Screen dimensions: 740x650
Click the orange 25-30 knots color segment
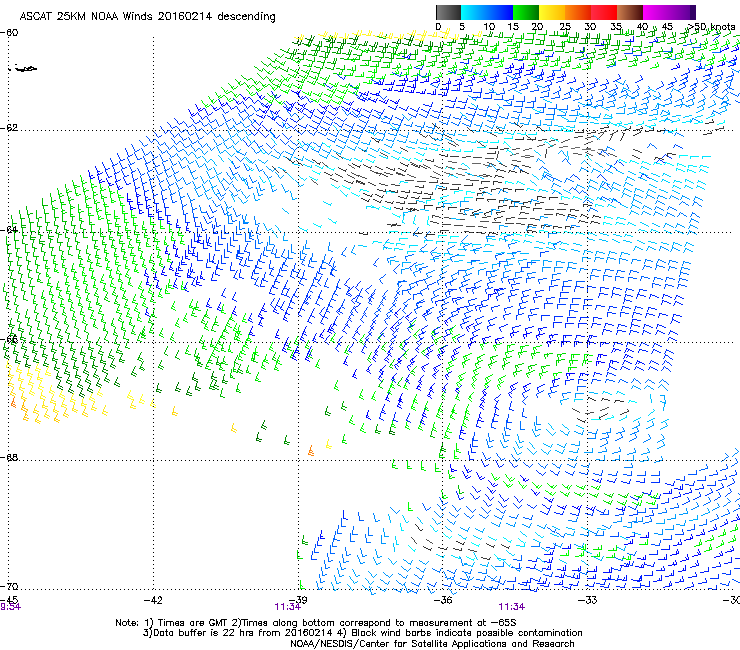click(x=578, y=12)
